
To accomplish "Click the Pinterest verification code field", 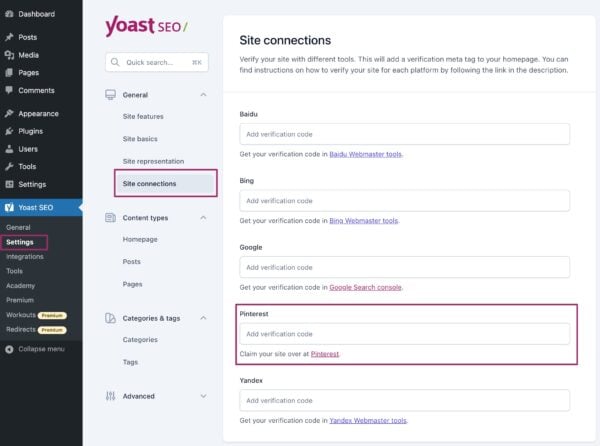I will 405,334.
